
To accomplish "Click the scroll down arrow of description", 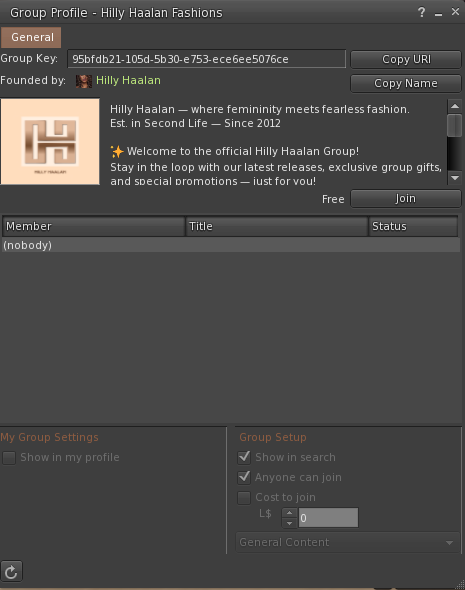I will 455,178.
